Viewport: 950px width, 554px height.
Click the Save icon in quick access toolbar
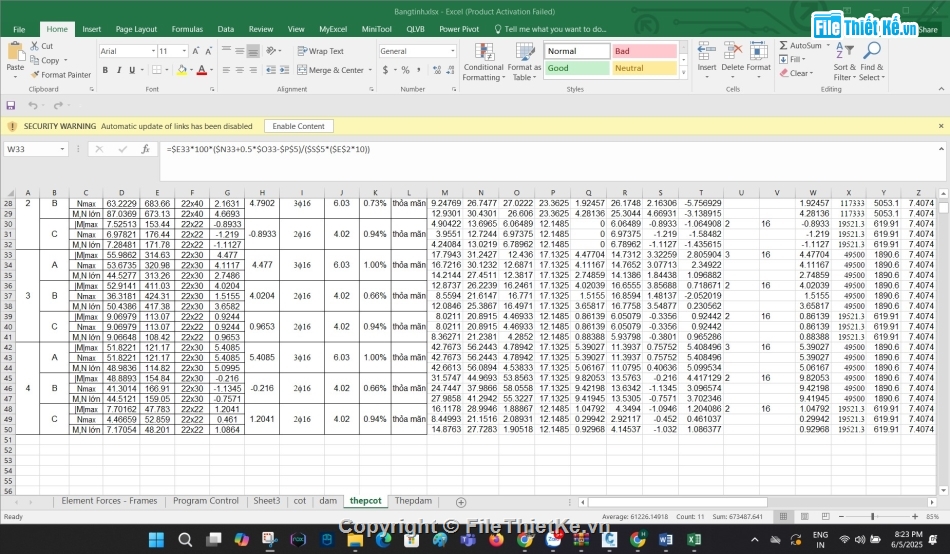[x=11, y=105]
